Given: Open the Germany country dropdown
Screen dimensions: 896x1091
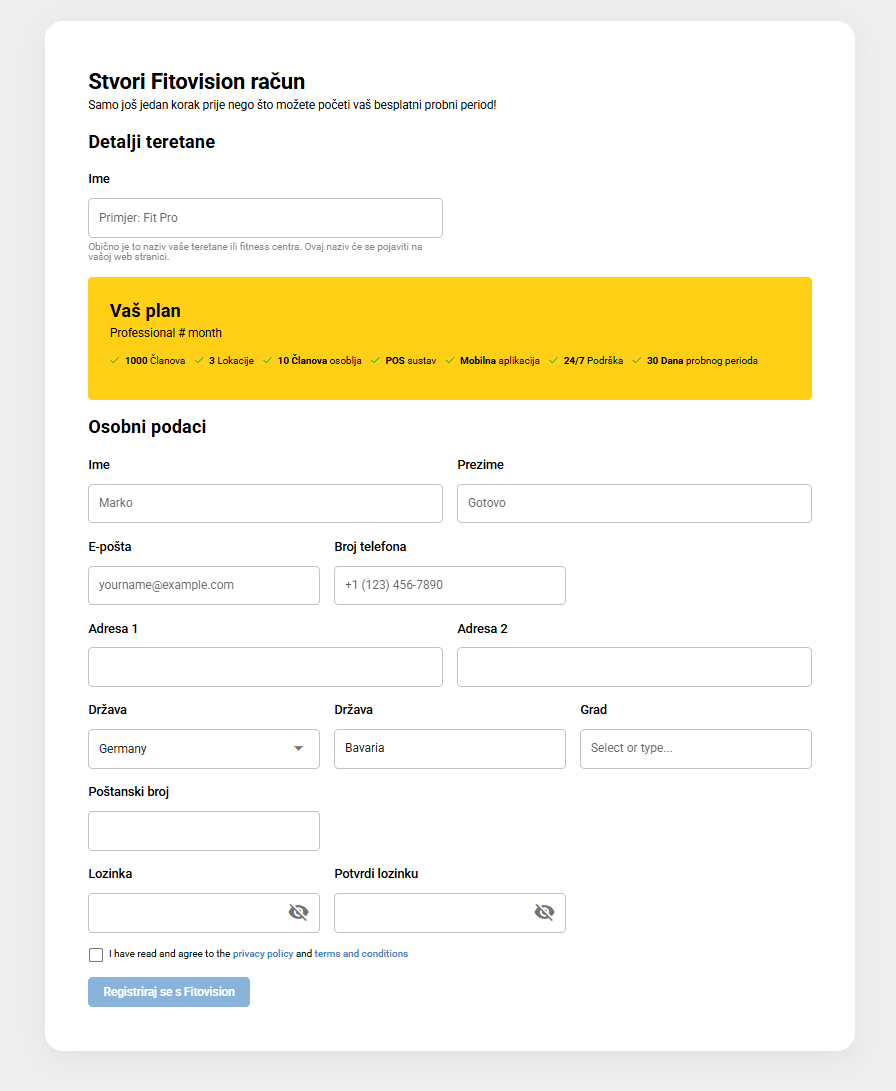Looking at the screenshot, I should coord(204,749).
